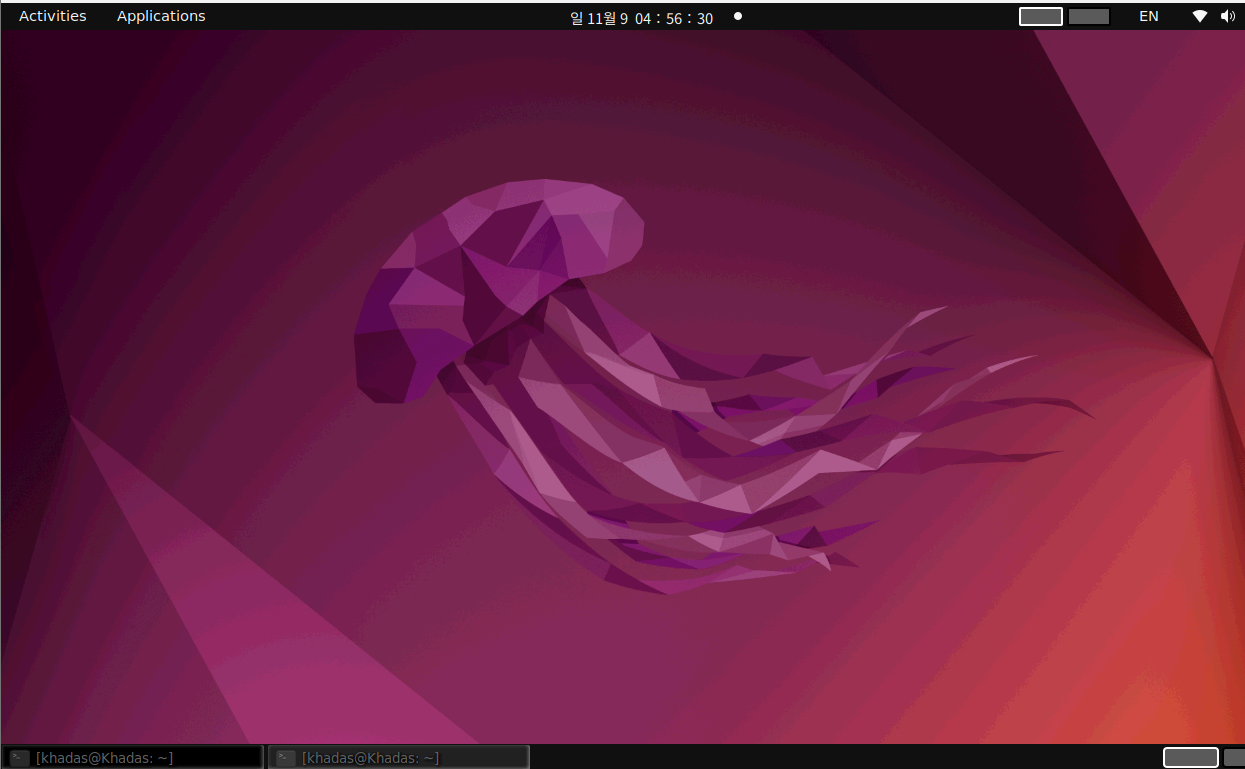Open the Activities overview

click(x=53, y=16)
